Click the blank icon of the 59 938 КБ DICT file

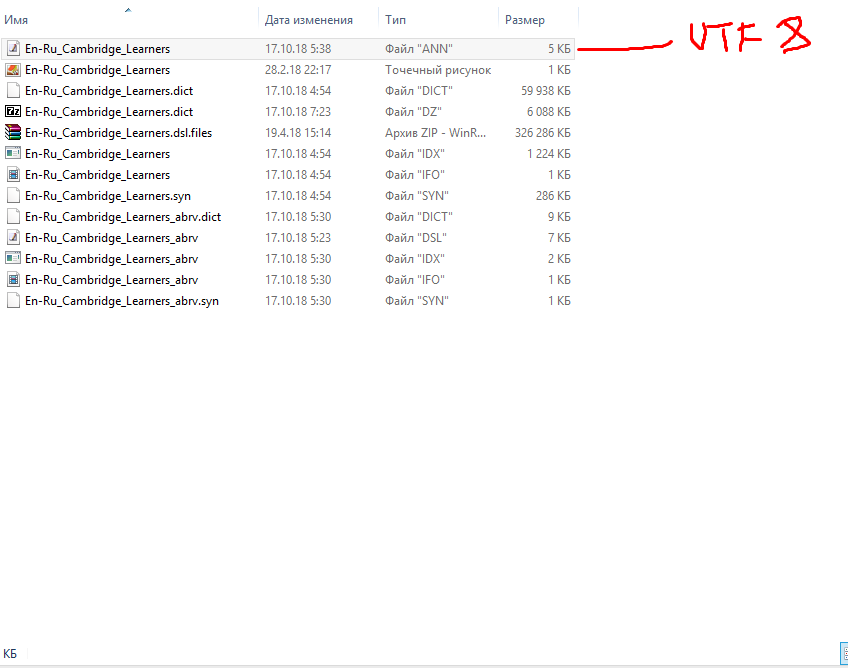coord(13,91)
